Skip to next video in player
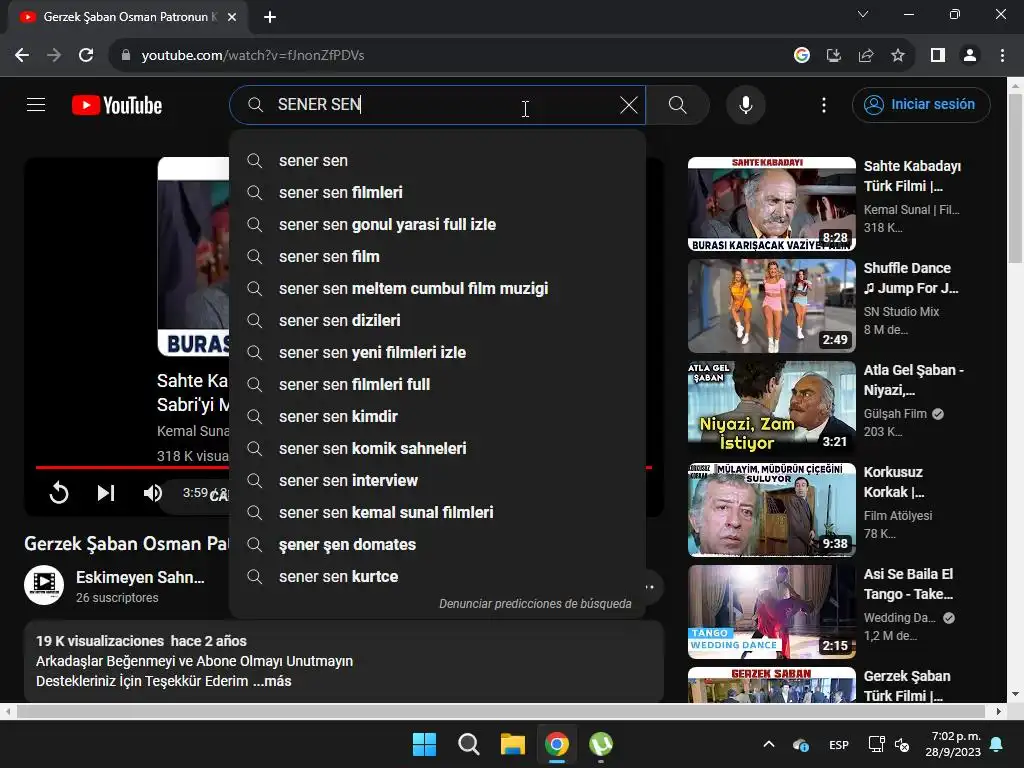The image size is (1024, 768). (106, 492)
